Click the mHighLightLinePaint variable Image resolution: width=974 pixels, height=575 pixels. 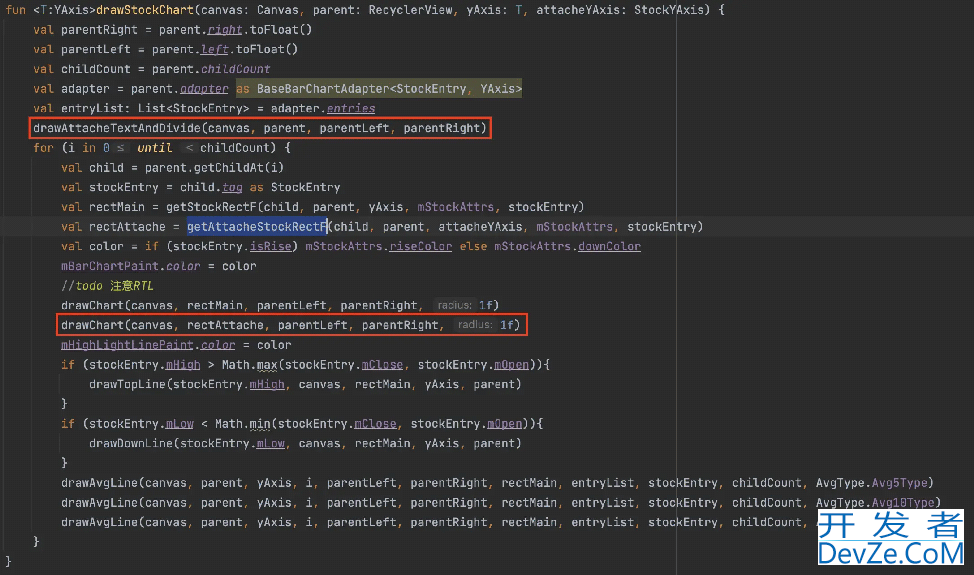[x=127, y=345]
